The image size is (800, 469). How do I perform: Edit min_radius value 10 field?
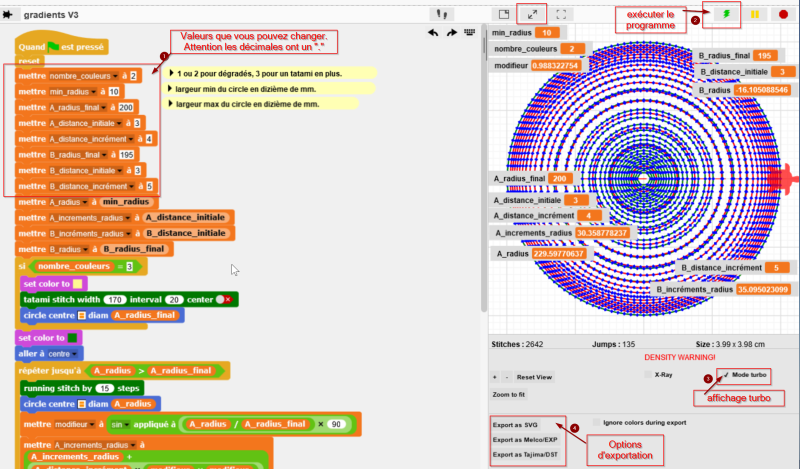tap(114, 92)
